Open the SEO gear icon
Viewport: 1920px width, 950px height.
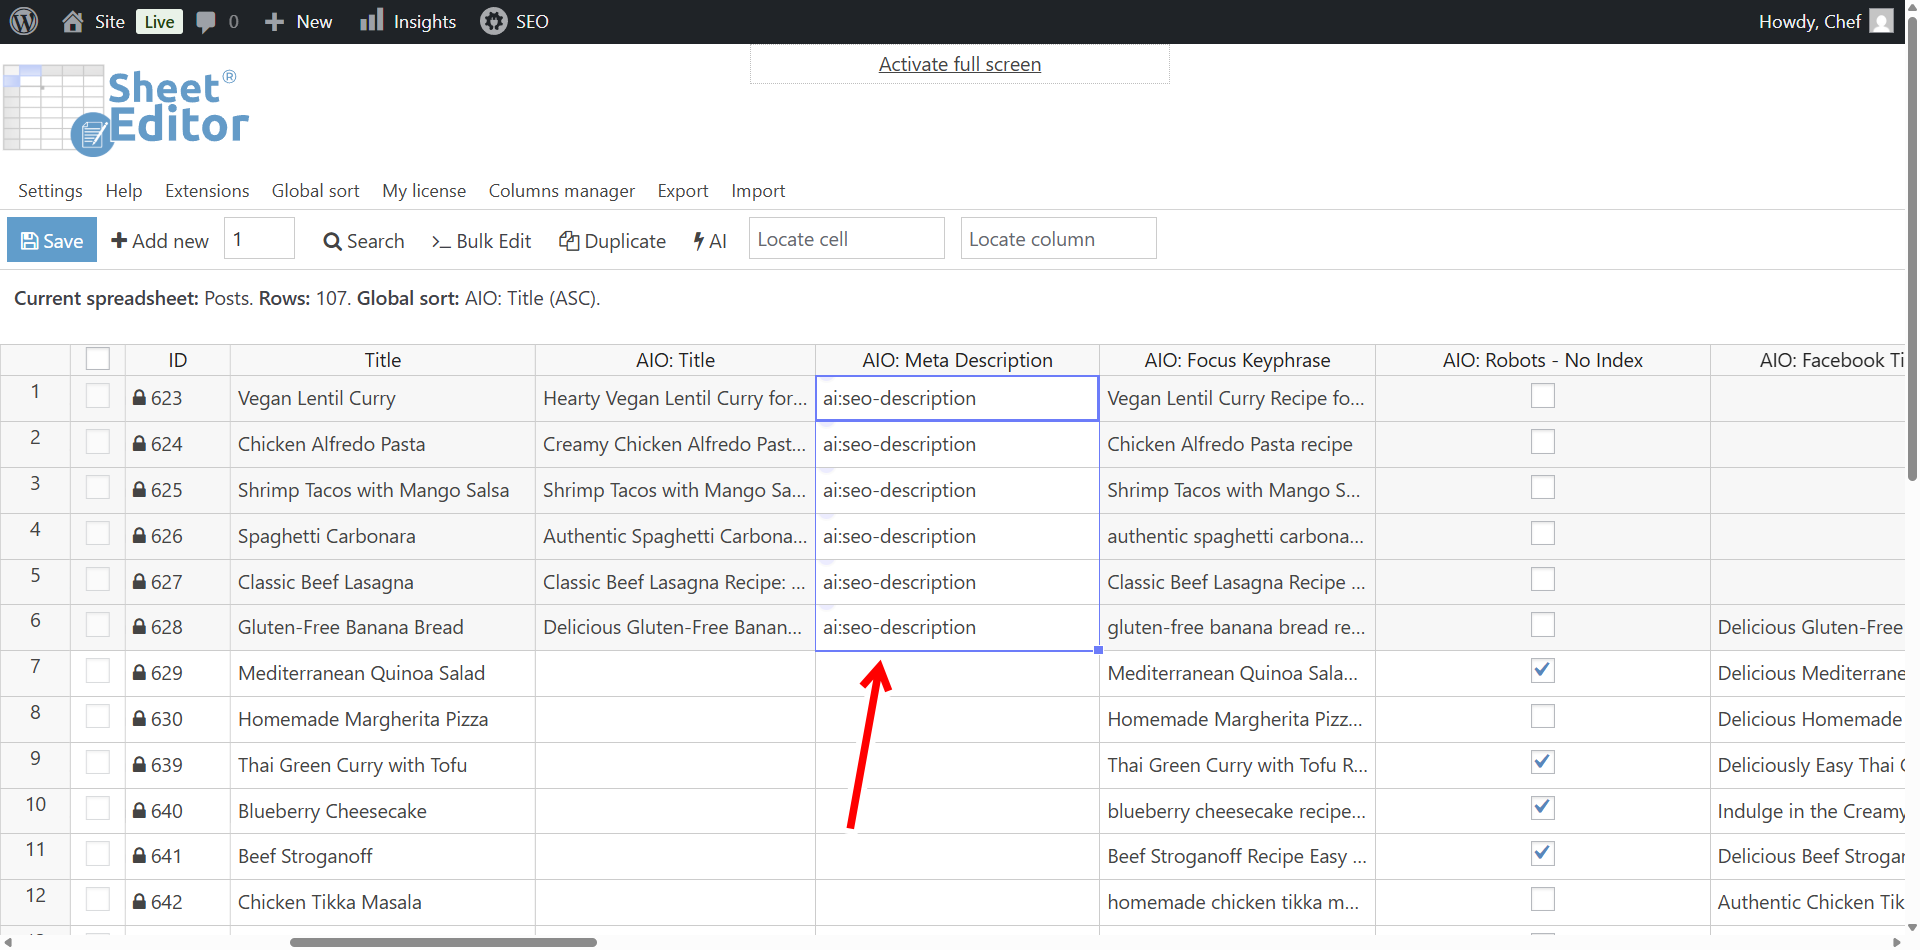pos(493,21)
